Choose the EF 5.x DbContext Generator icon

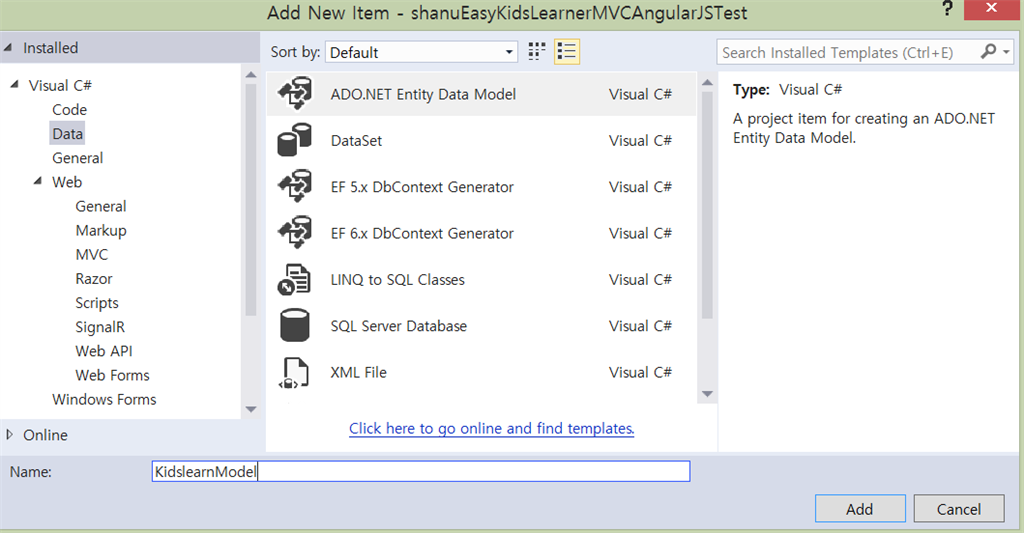[x=294, y=187]
